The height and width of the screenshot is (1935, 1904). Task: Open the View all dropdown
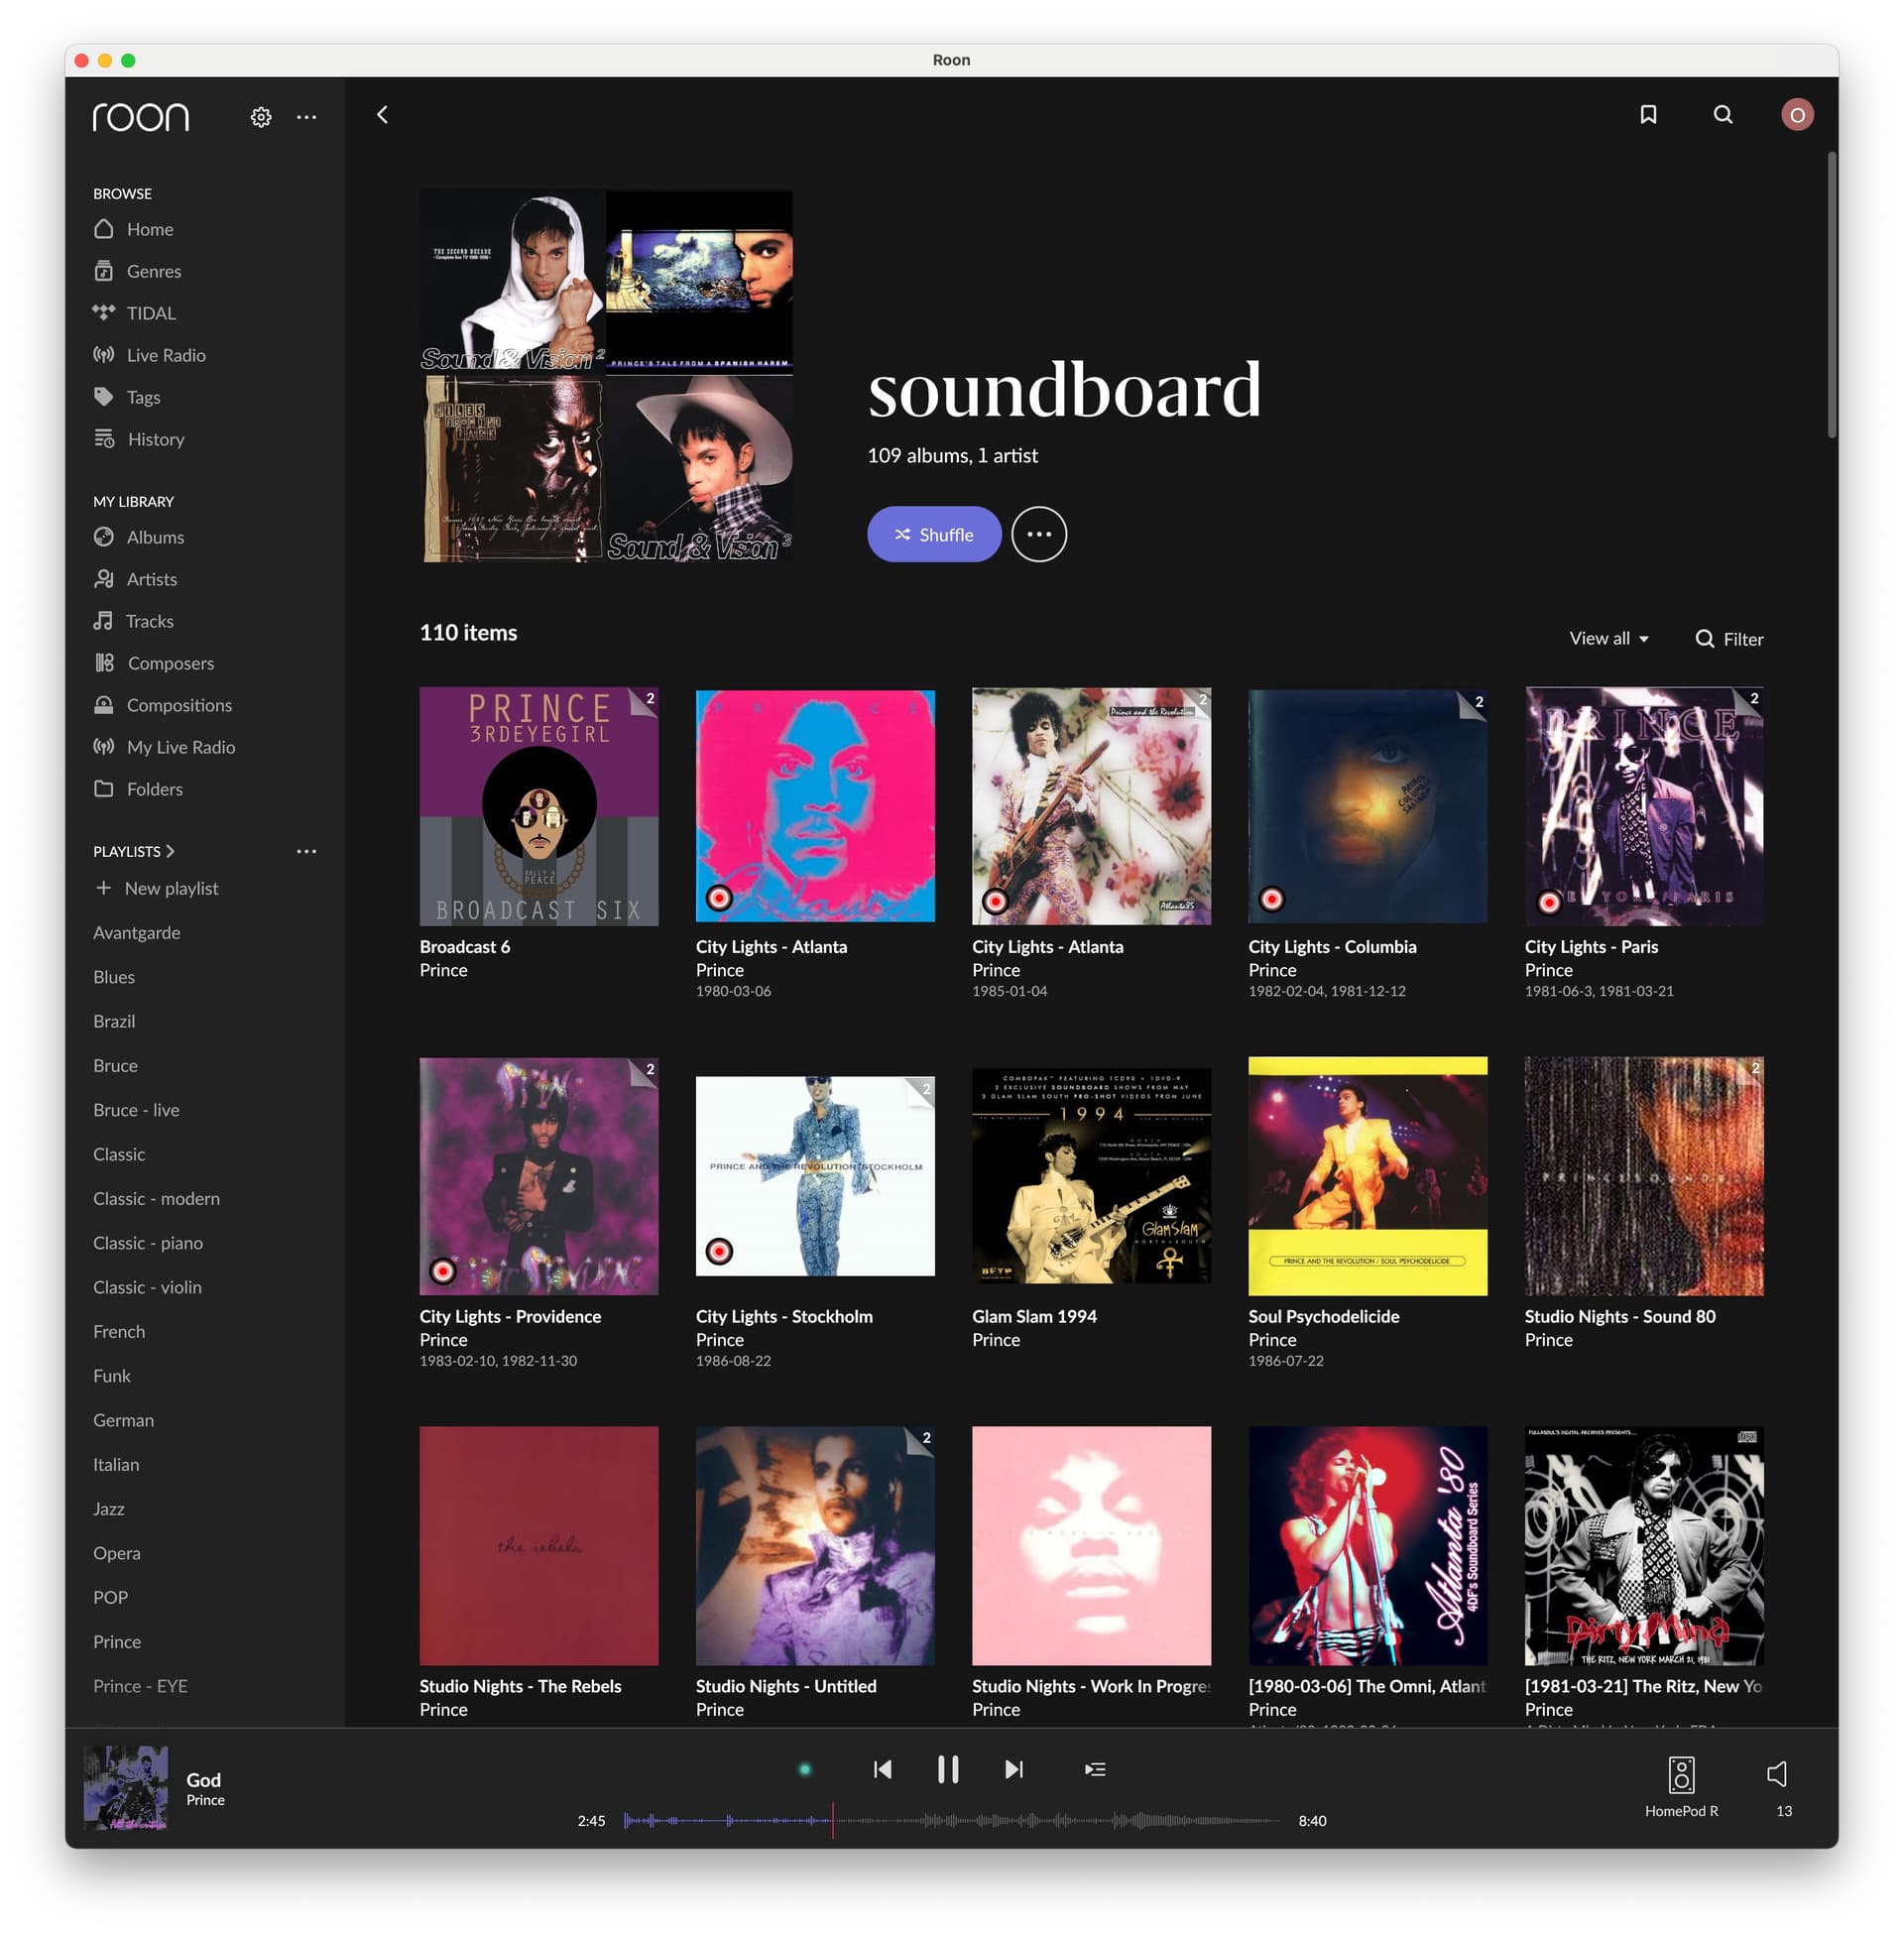coord(1608,638)
